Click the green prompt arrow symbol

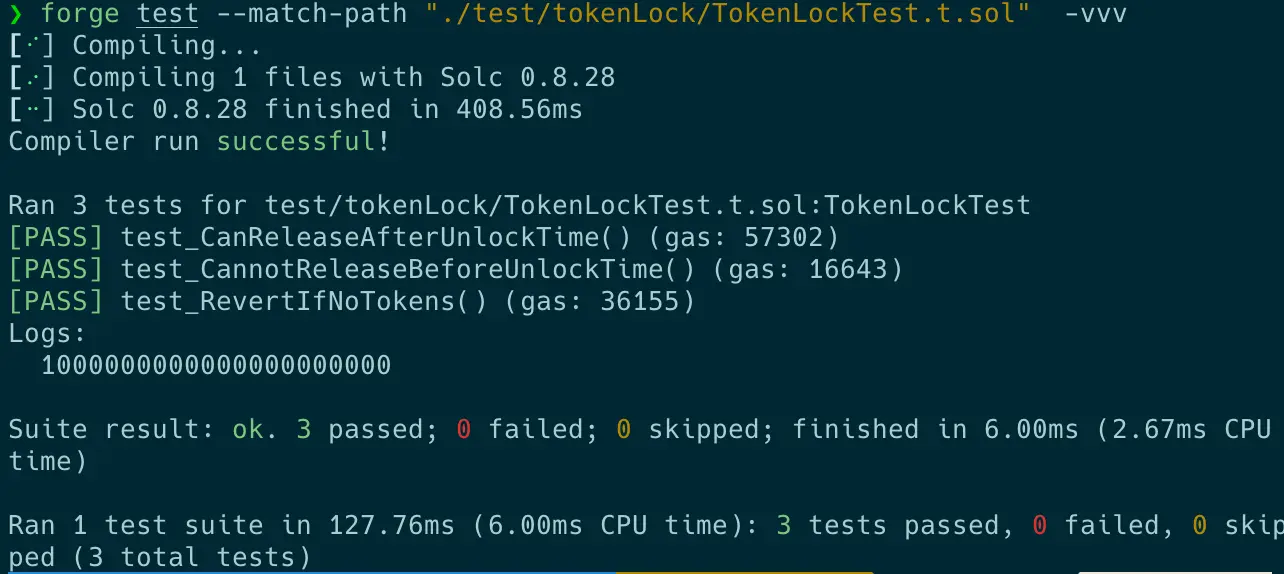coord(15,14)
